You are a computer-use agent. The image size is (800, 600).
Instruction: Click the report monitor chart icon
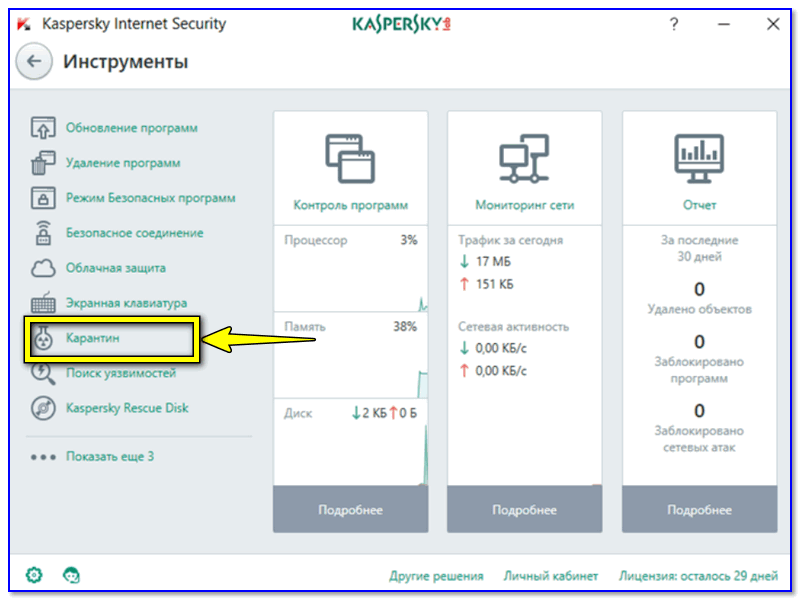tap(699, 159)
